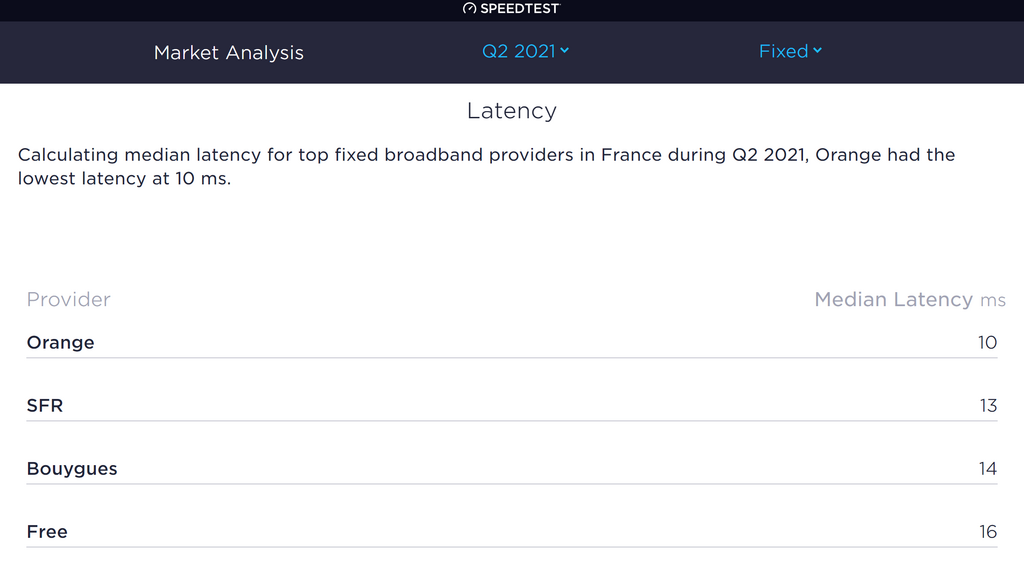Click Free's latency value of 16
The image size is (1024, 572).
point(988,532)
